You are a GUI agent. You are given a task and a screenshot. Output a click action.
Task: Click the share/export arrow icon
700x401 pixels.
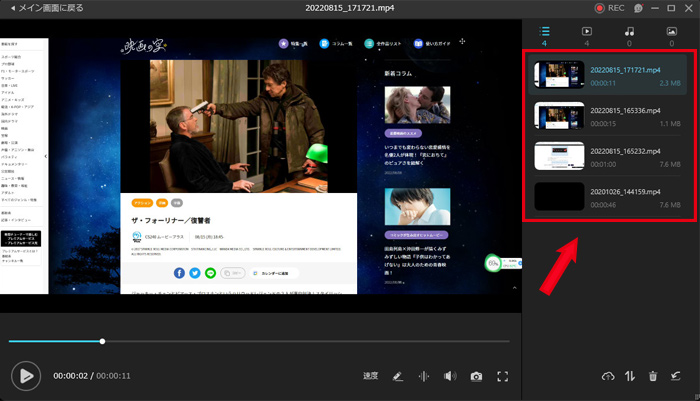point(676,376)
